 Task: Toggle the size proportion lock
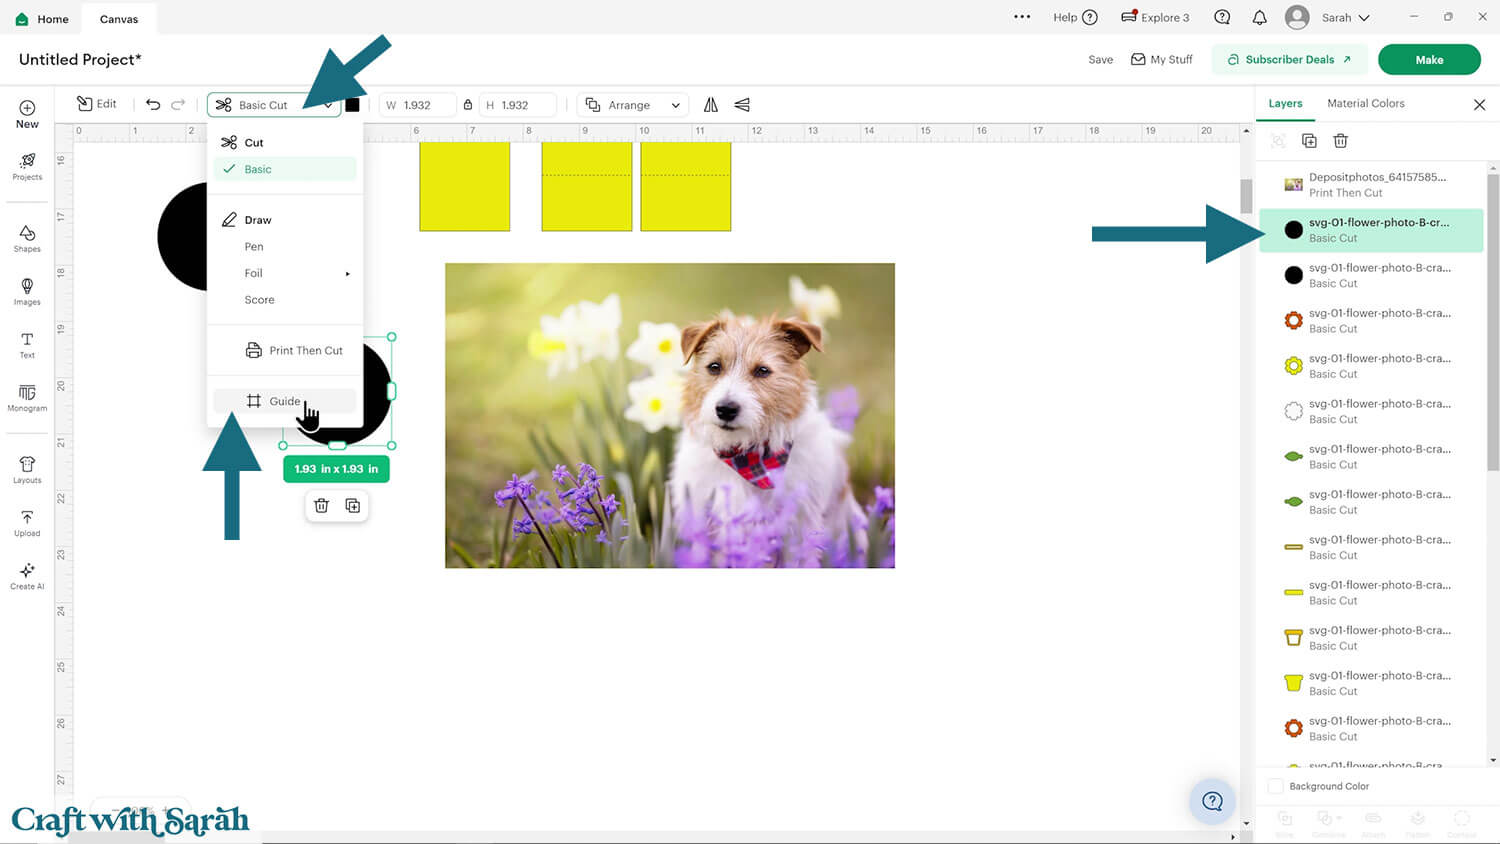pos(468,105)
